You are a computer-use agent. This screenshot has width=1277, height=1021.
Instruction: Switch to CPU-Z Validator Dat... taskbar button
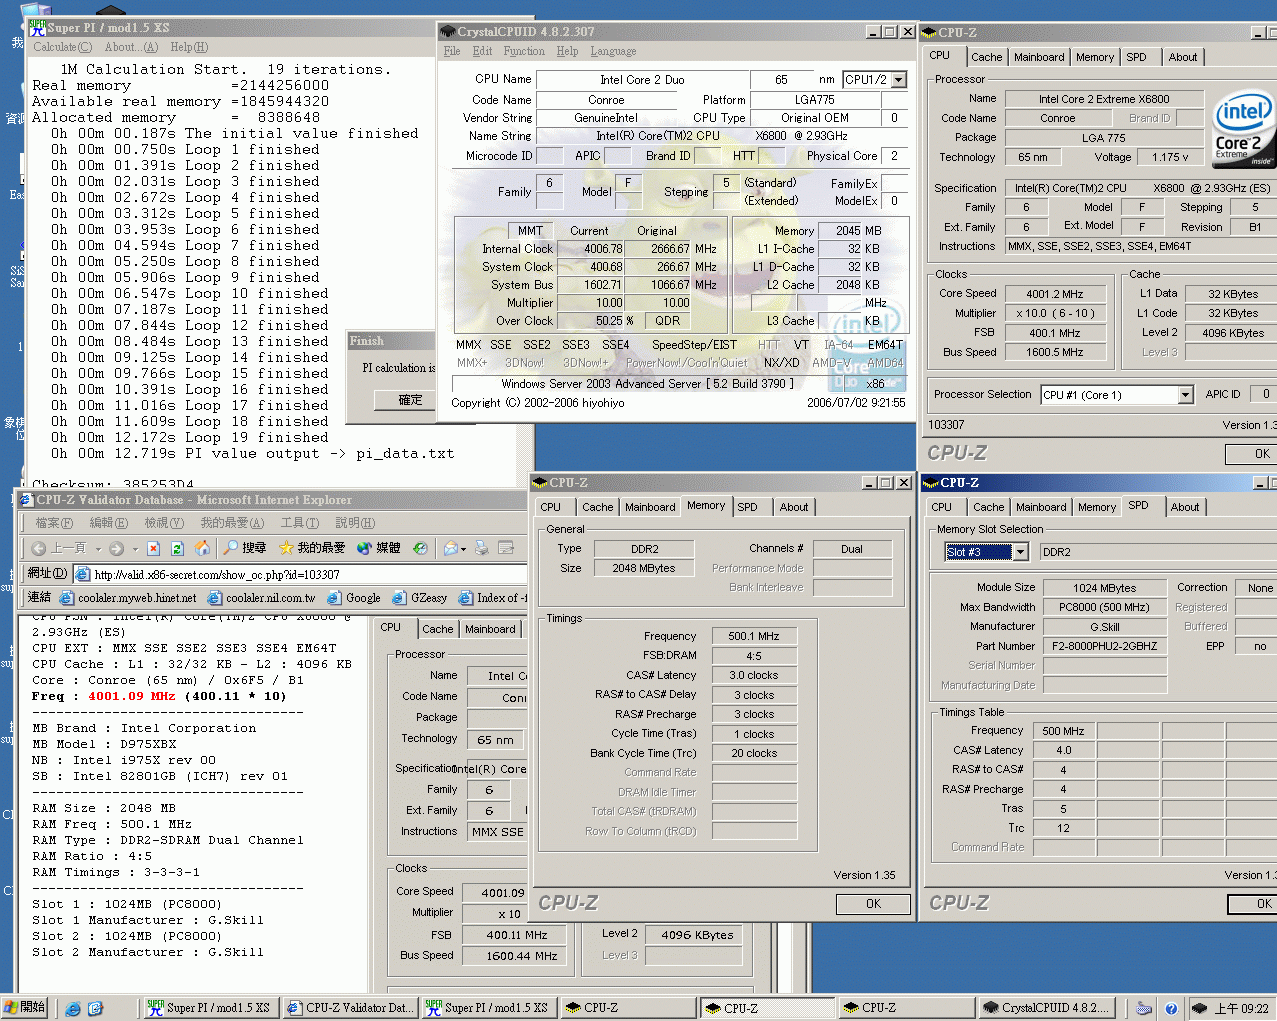click(x=350, y=1008)
